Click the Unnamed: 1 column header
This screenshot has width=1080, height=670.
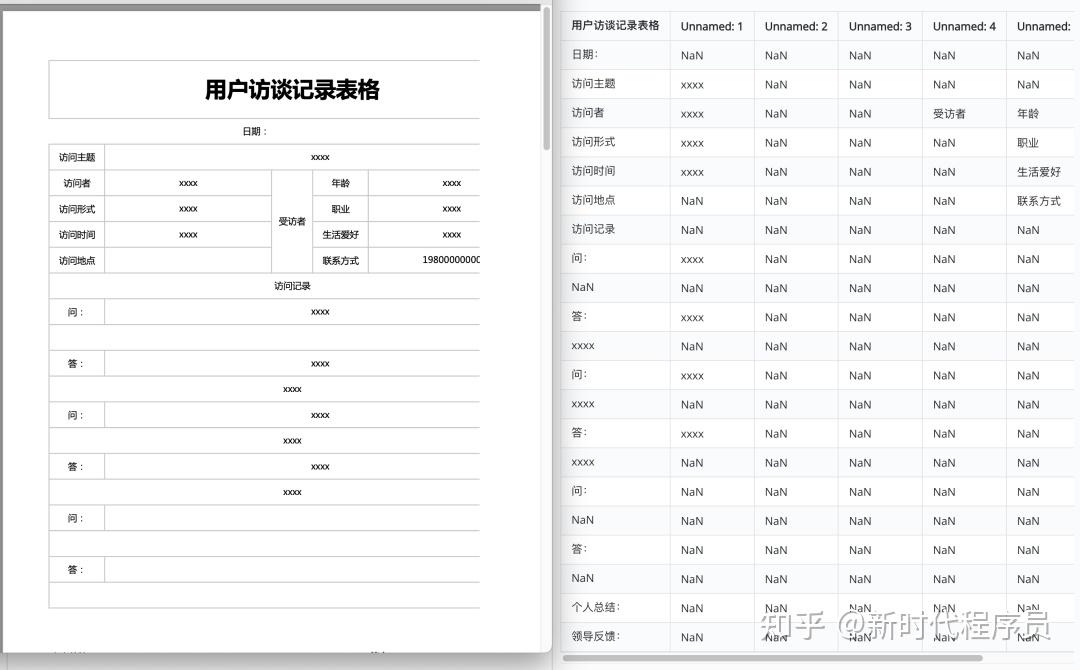click(x=712, y=26)
